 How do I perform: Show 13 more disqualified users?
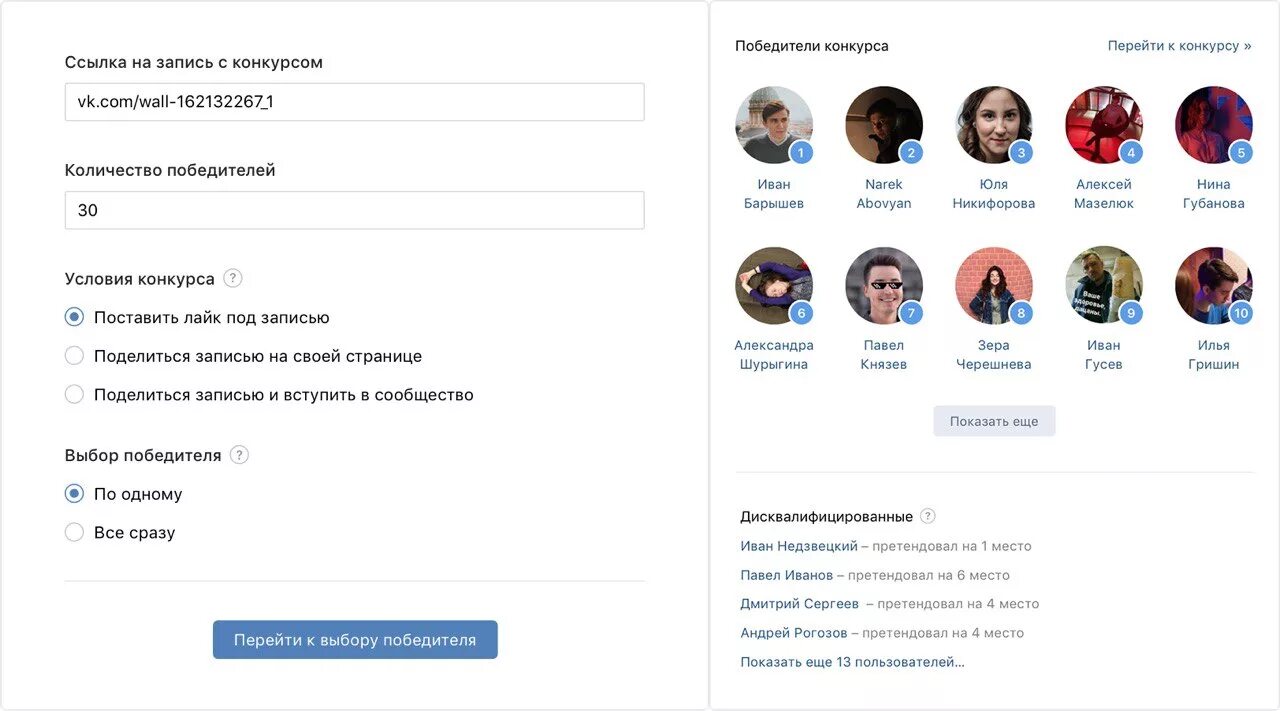click(x=852, y=662)
